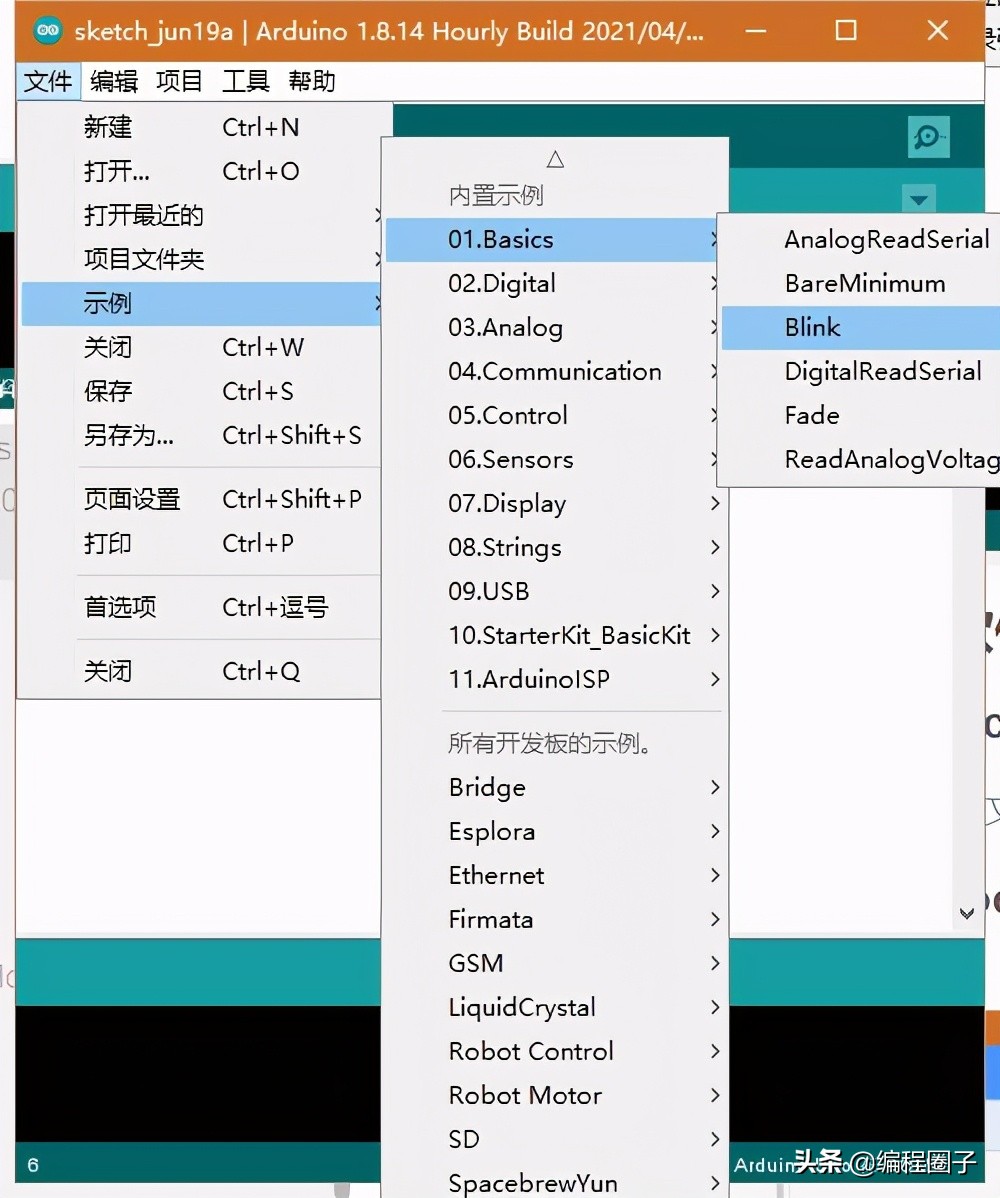Maximize the Arduino window
The image size is (1000, 1198).
point(846,31)
